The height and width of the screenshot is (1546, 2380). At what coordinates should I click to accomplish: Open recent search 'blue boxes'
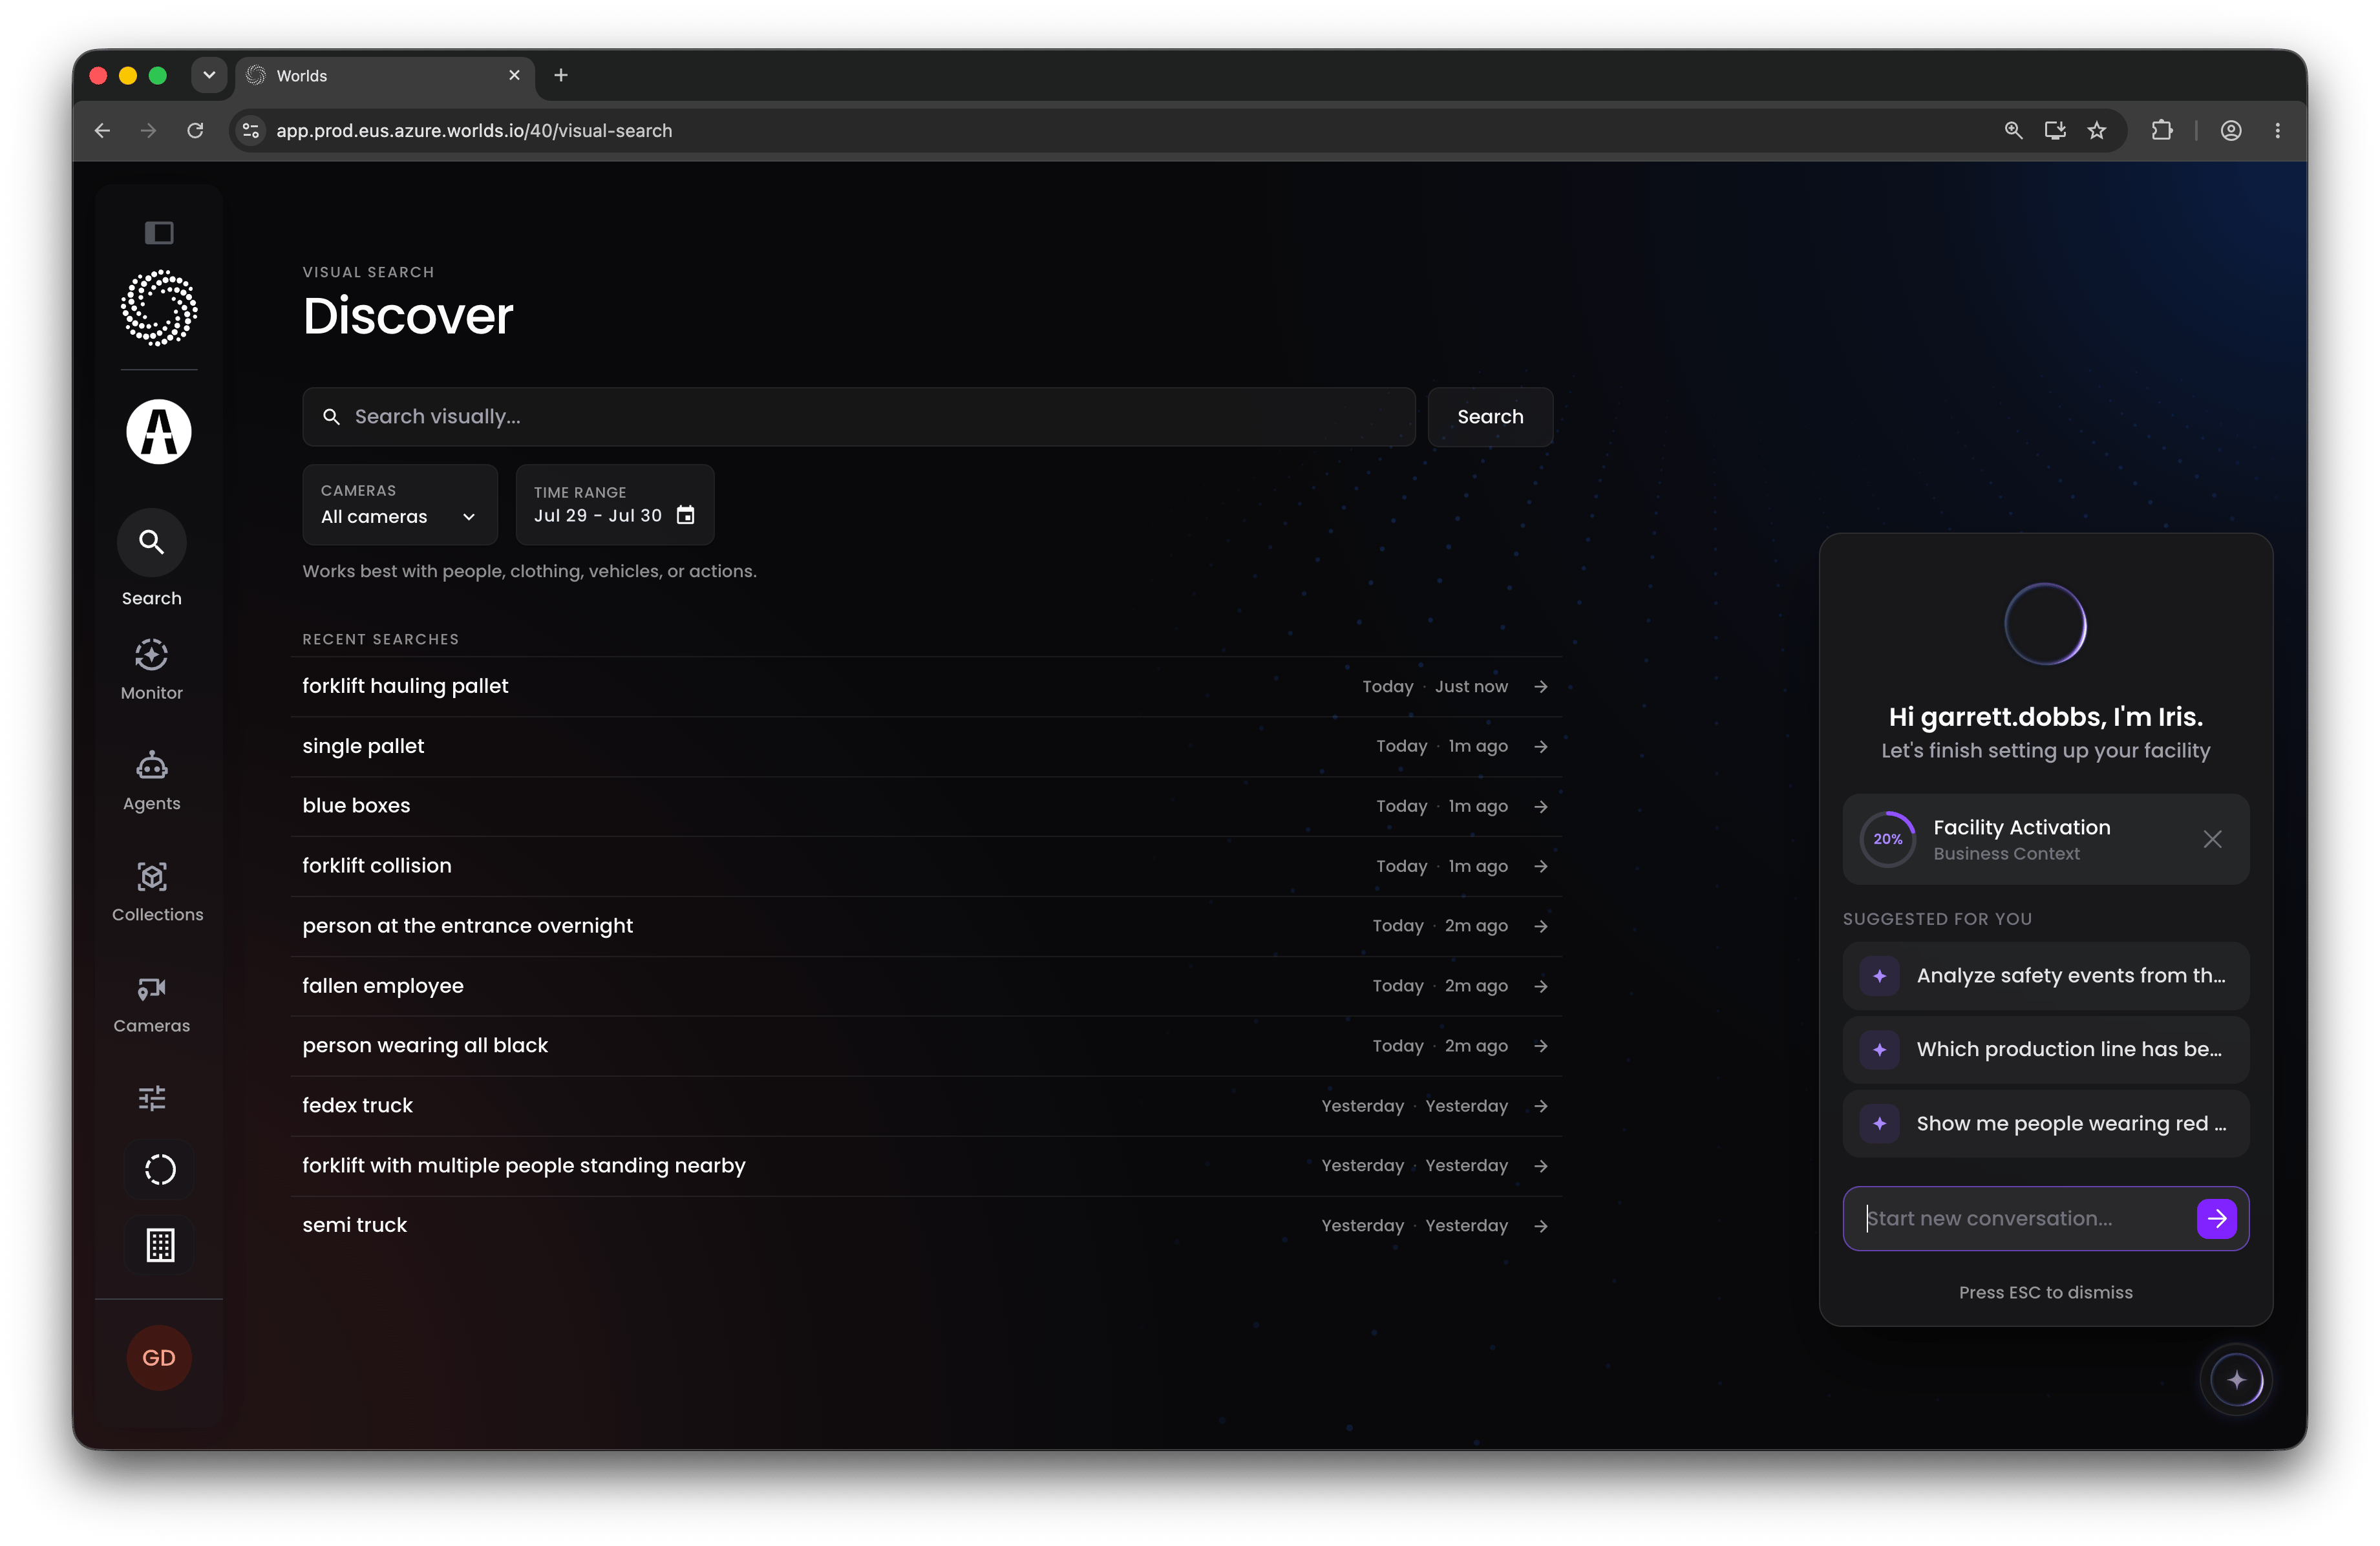[926, 806]
